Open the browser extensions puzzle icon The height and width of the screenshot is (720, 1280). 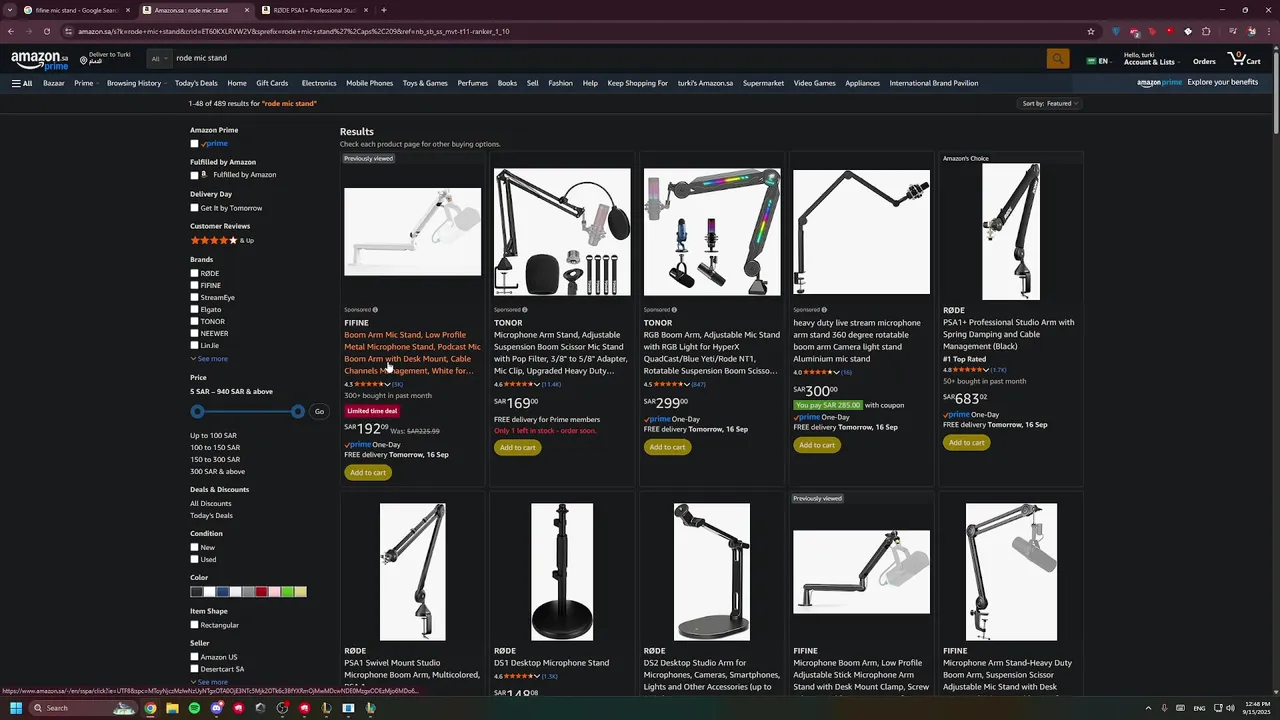[1206, 31]
